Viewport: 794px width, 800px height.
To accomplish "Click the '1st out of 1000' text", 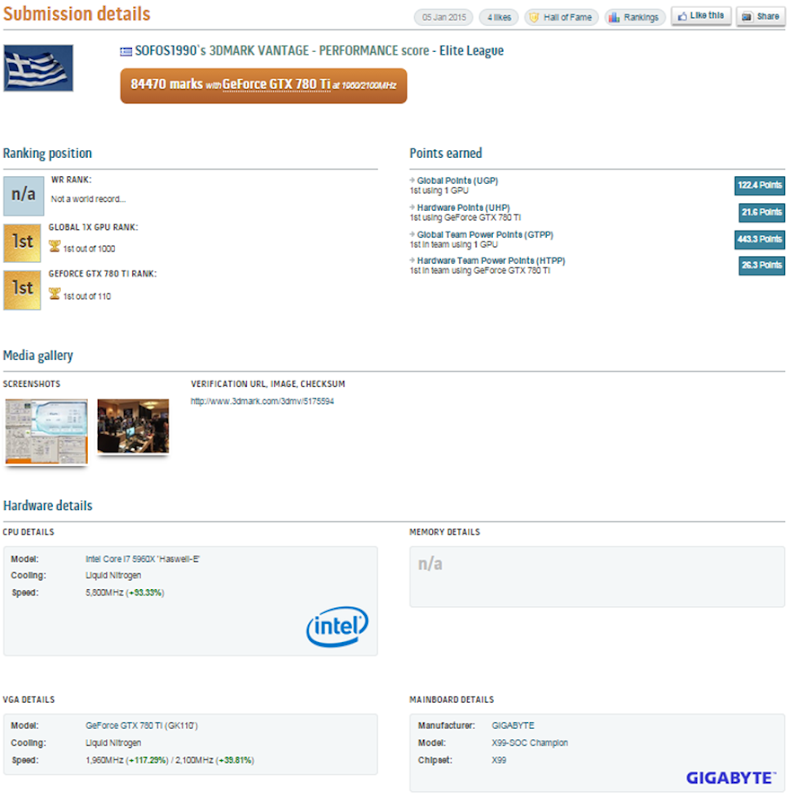I will pyautogui.click(x=89, y=248).
